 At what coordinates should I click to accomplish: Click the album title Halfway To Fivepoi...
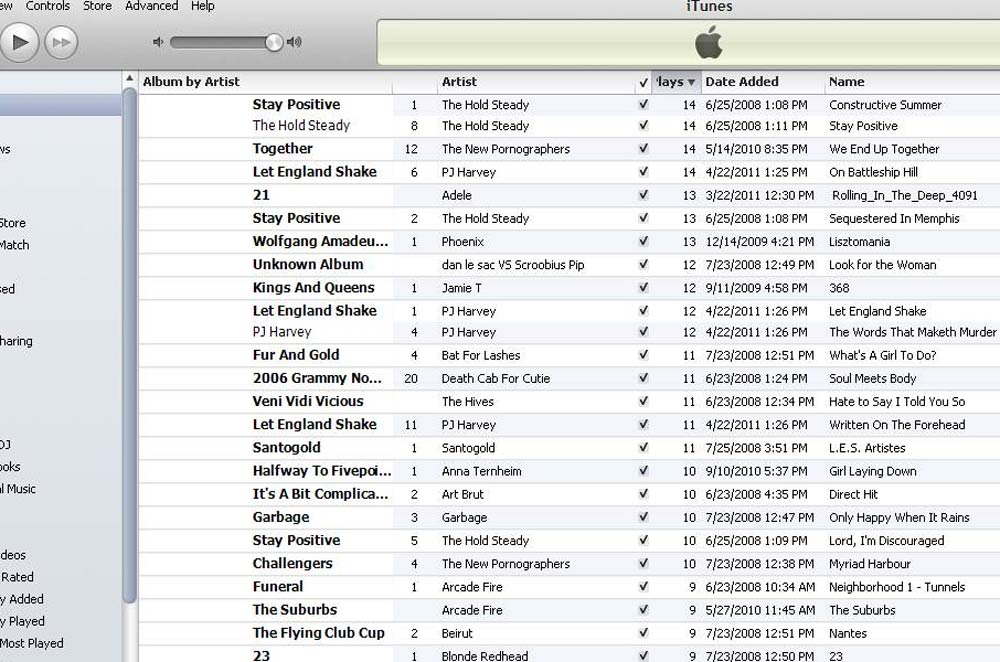point(322,471)
